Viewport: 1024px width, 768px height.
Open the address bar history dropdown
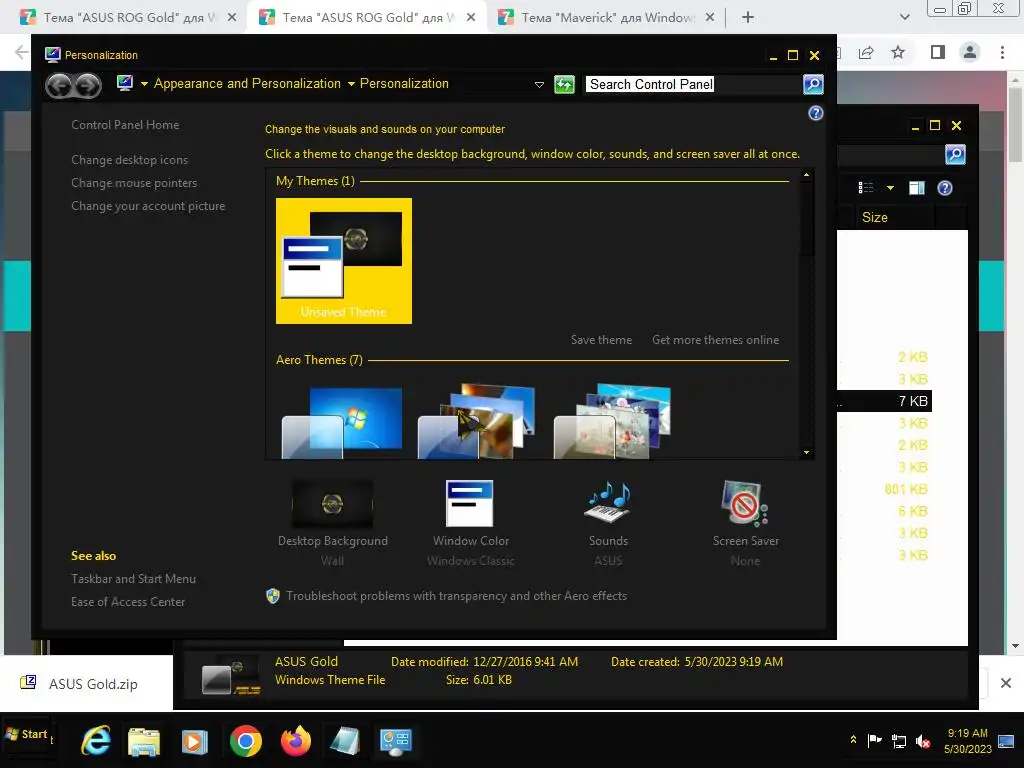(x=539, y=84)
